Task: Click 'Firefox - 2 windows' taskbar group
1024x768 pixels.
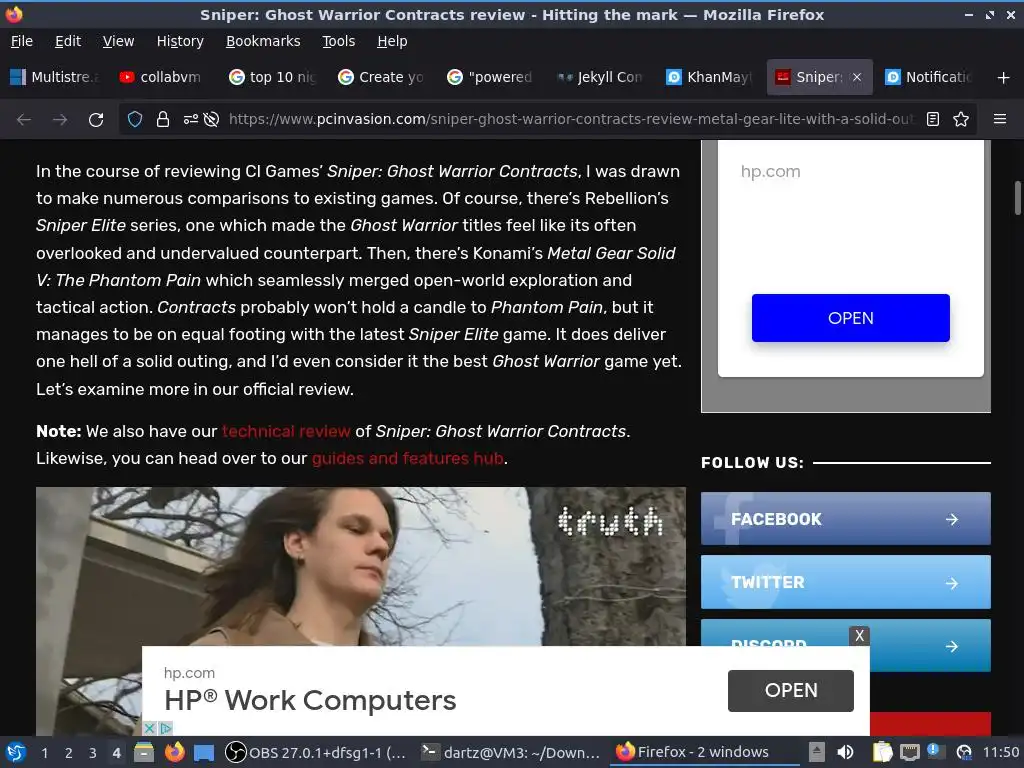Action: tap(705, 752)
